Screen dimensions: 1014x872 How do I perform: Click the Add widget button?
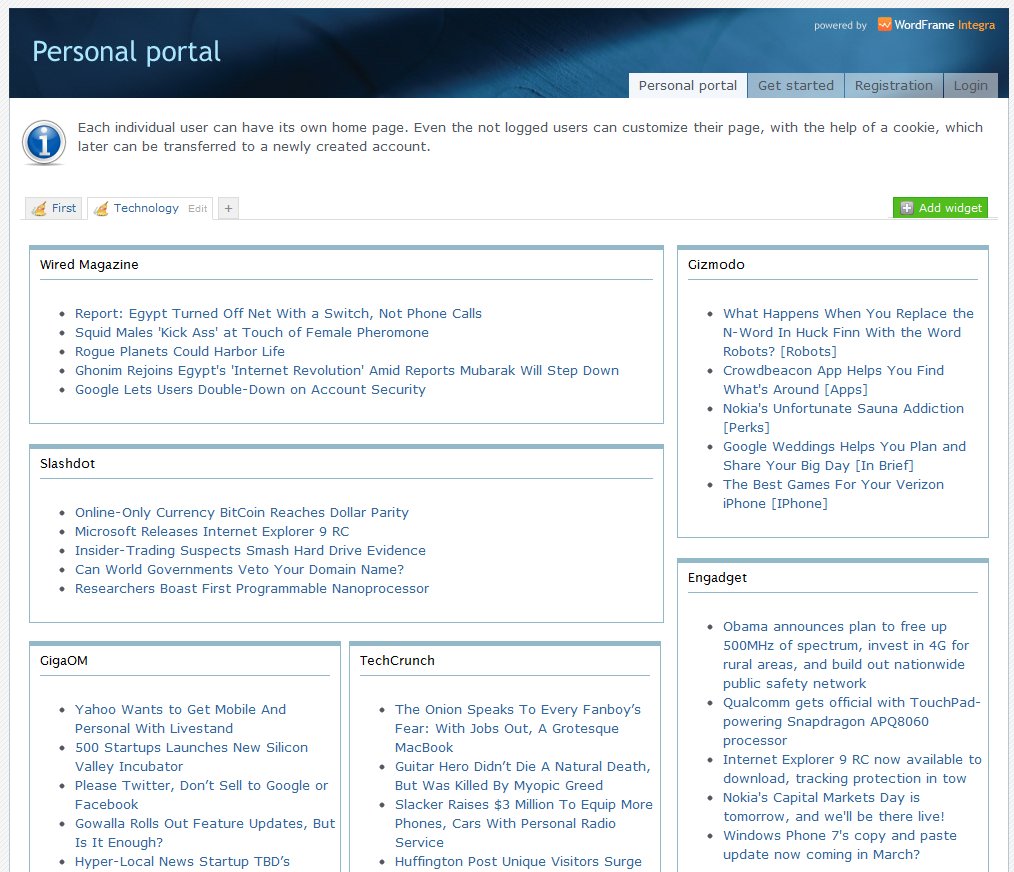(940, 208)
